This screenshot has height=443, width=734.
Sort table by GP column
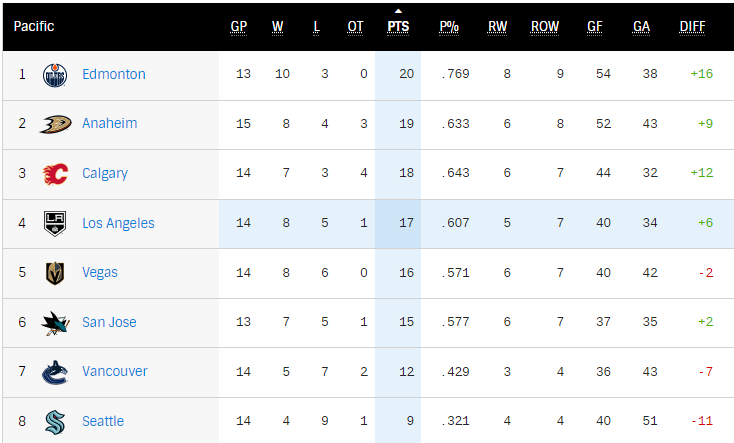(239, 27)
